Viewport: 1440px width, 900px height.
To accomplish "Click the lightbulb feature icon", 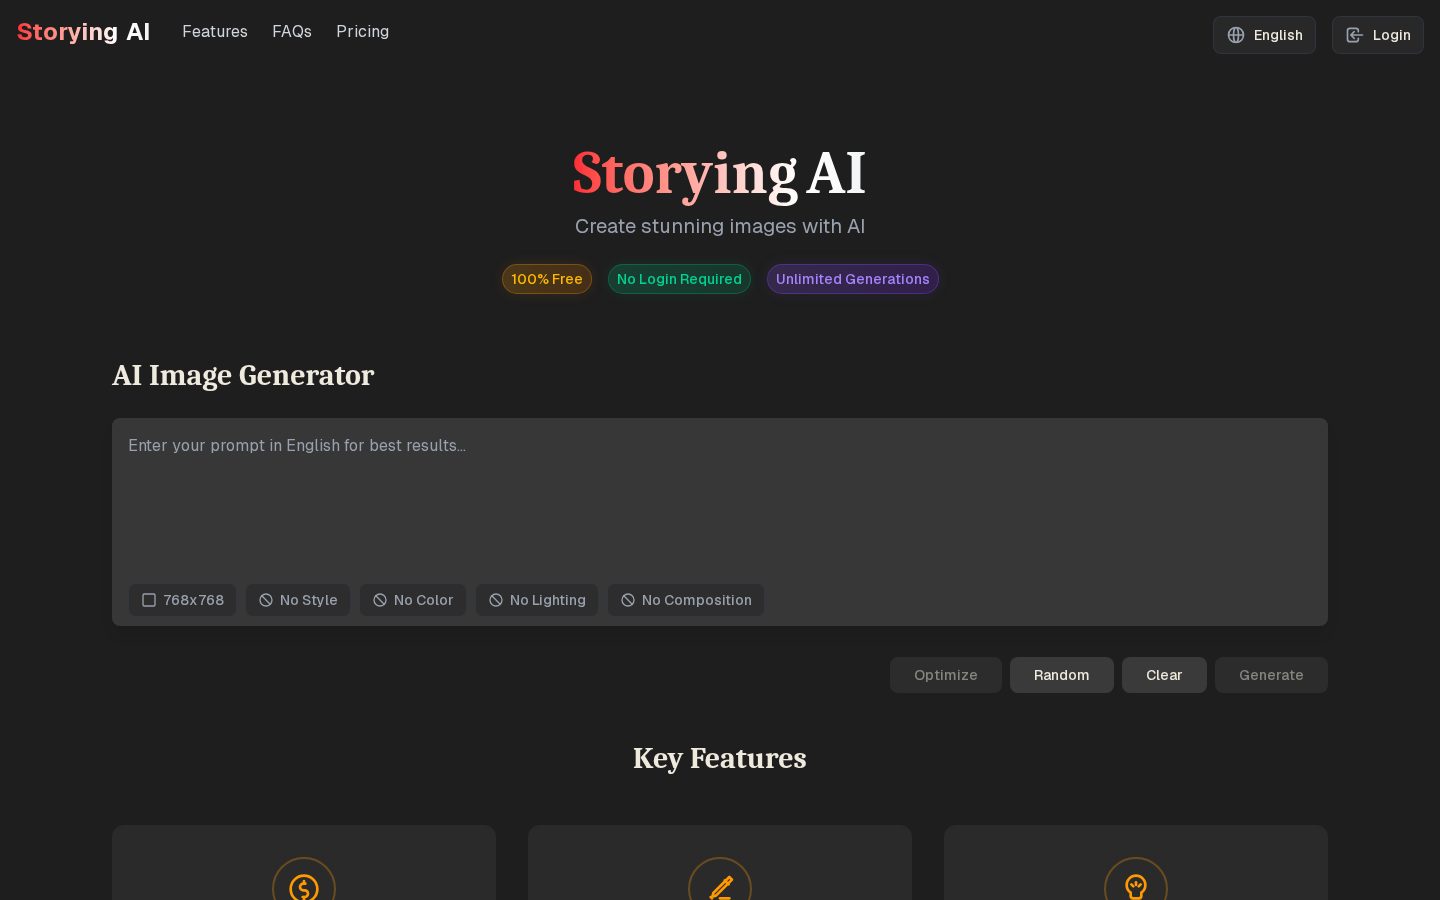I will [1136, 887].
